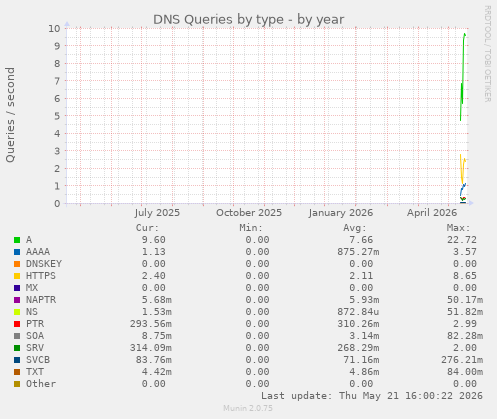Screen dimensions: 497x419
Task: Click the 'Munin 2.0.75' version text
Action: [x=248, y=408]
